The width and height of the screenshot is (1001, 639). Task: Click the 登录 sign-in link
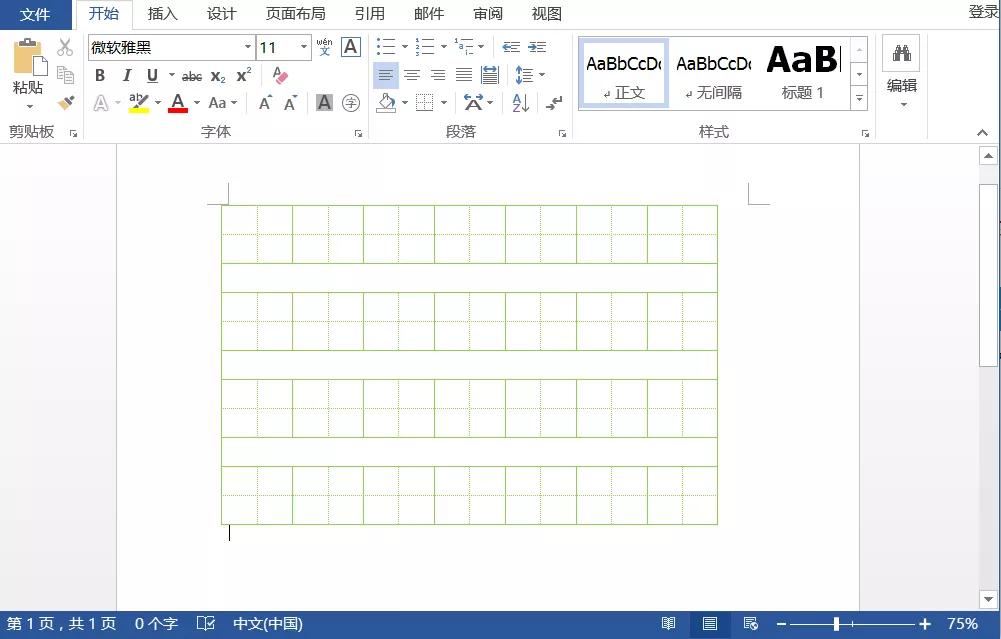(x=984, y=11)
